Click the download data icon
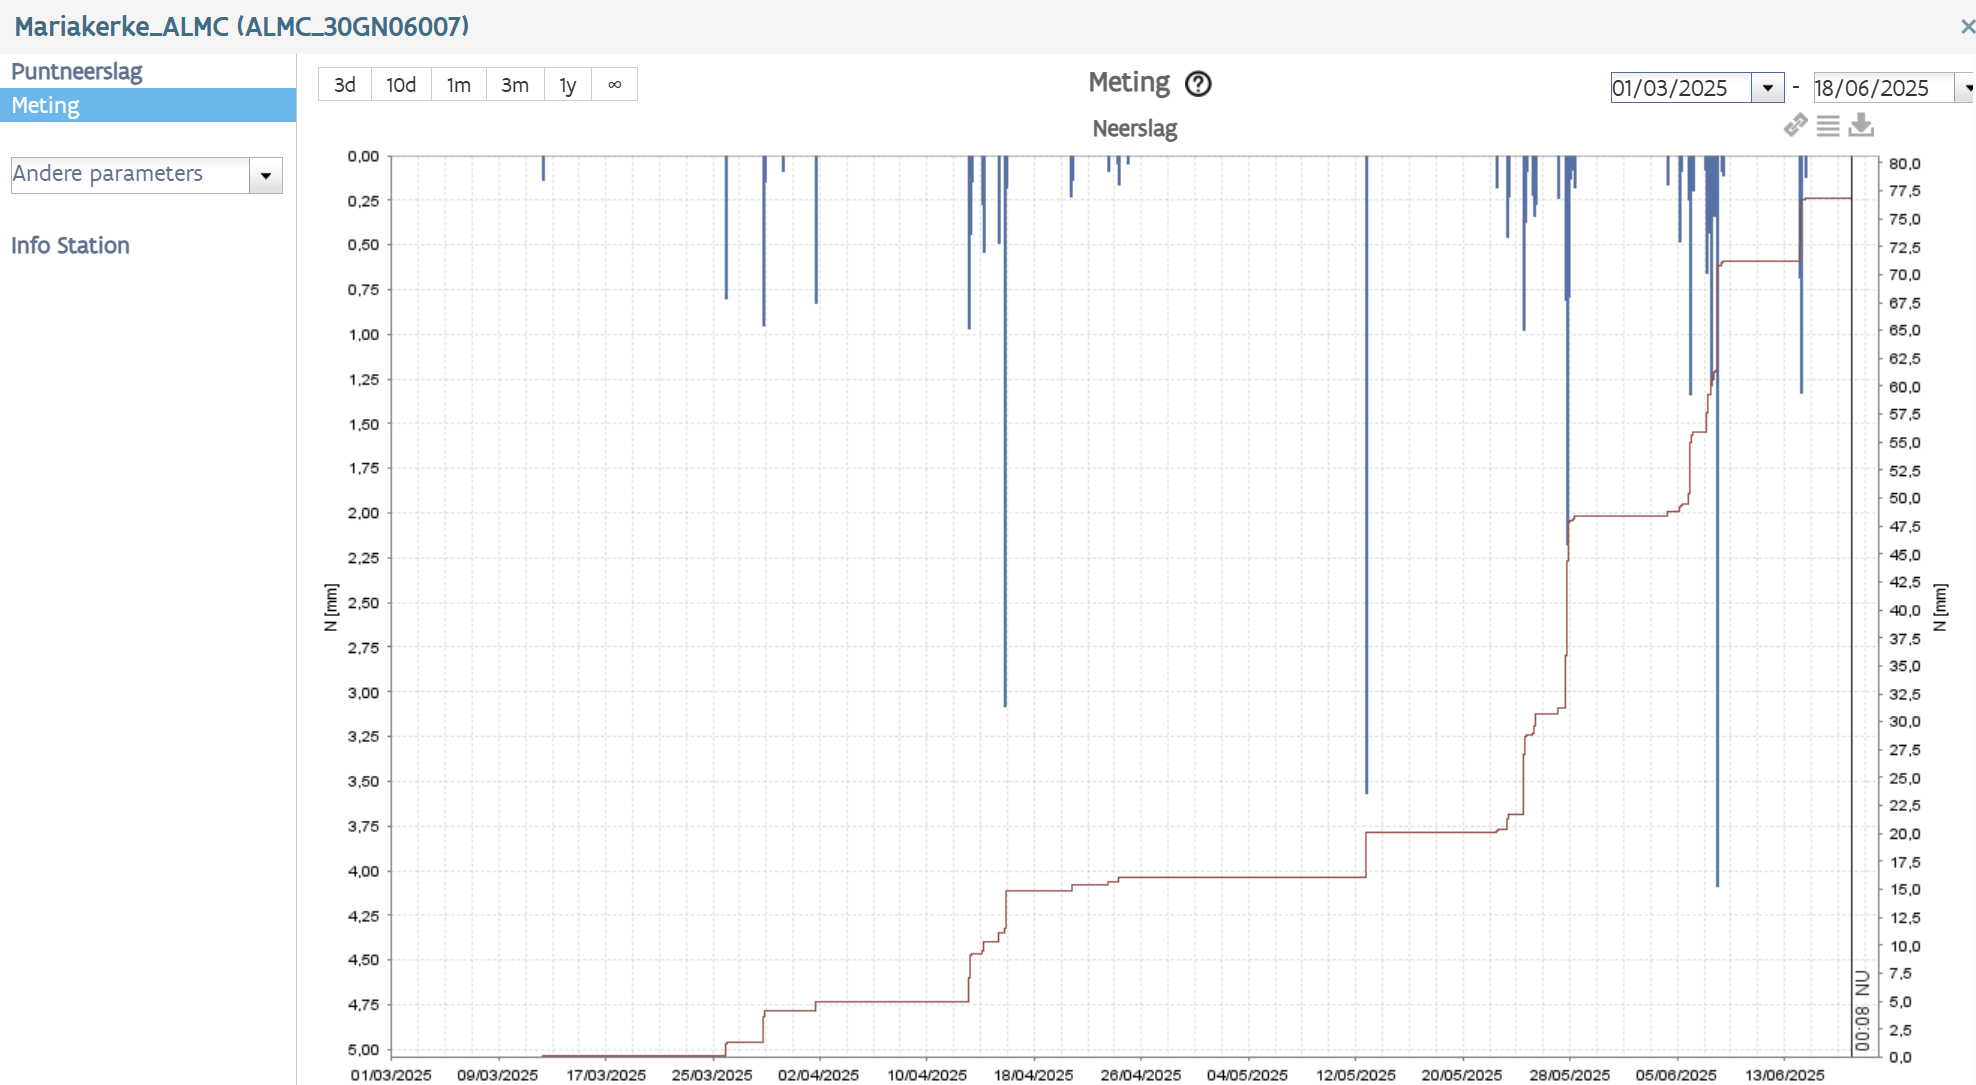Viewport: 1976px width, 1085px height. 1861,125
